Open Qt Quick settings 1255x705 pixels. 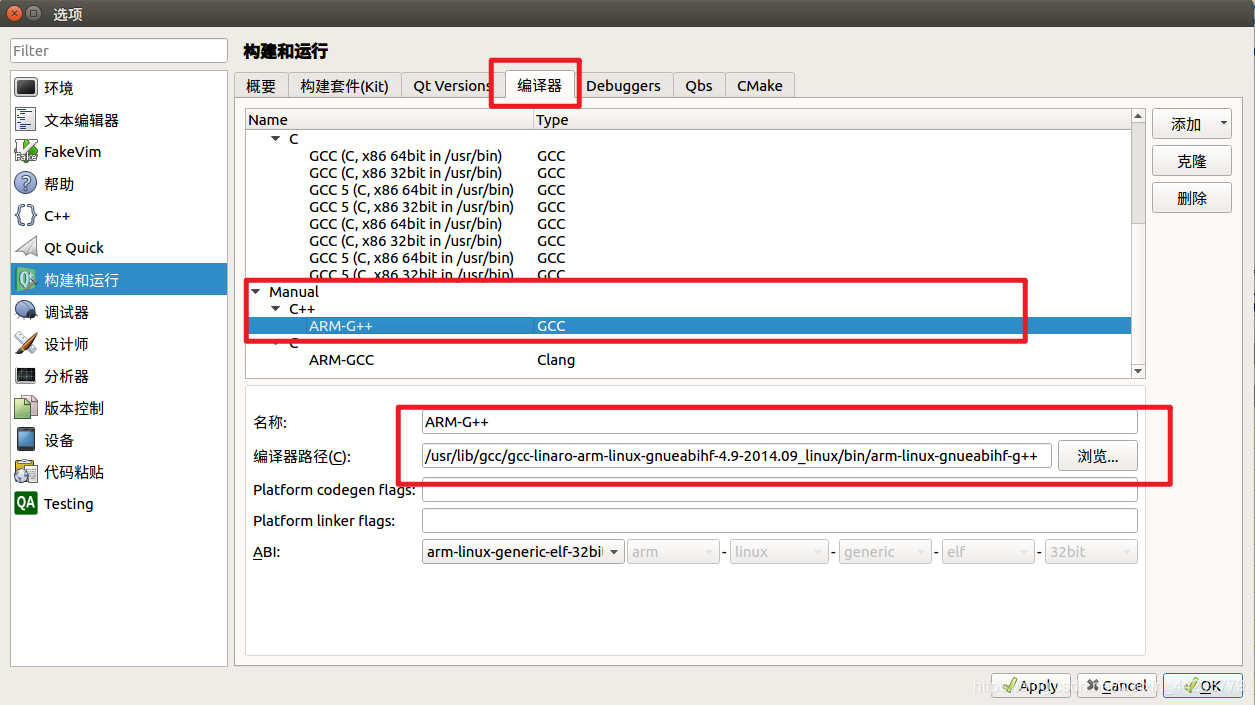tap(119, 248)
